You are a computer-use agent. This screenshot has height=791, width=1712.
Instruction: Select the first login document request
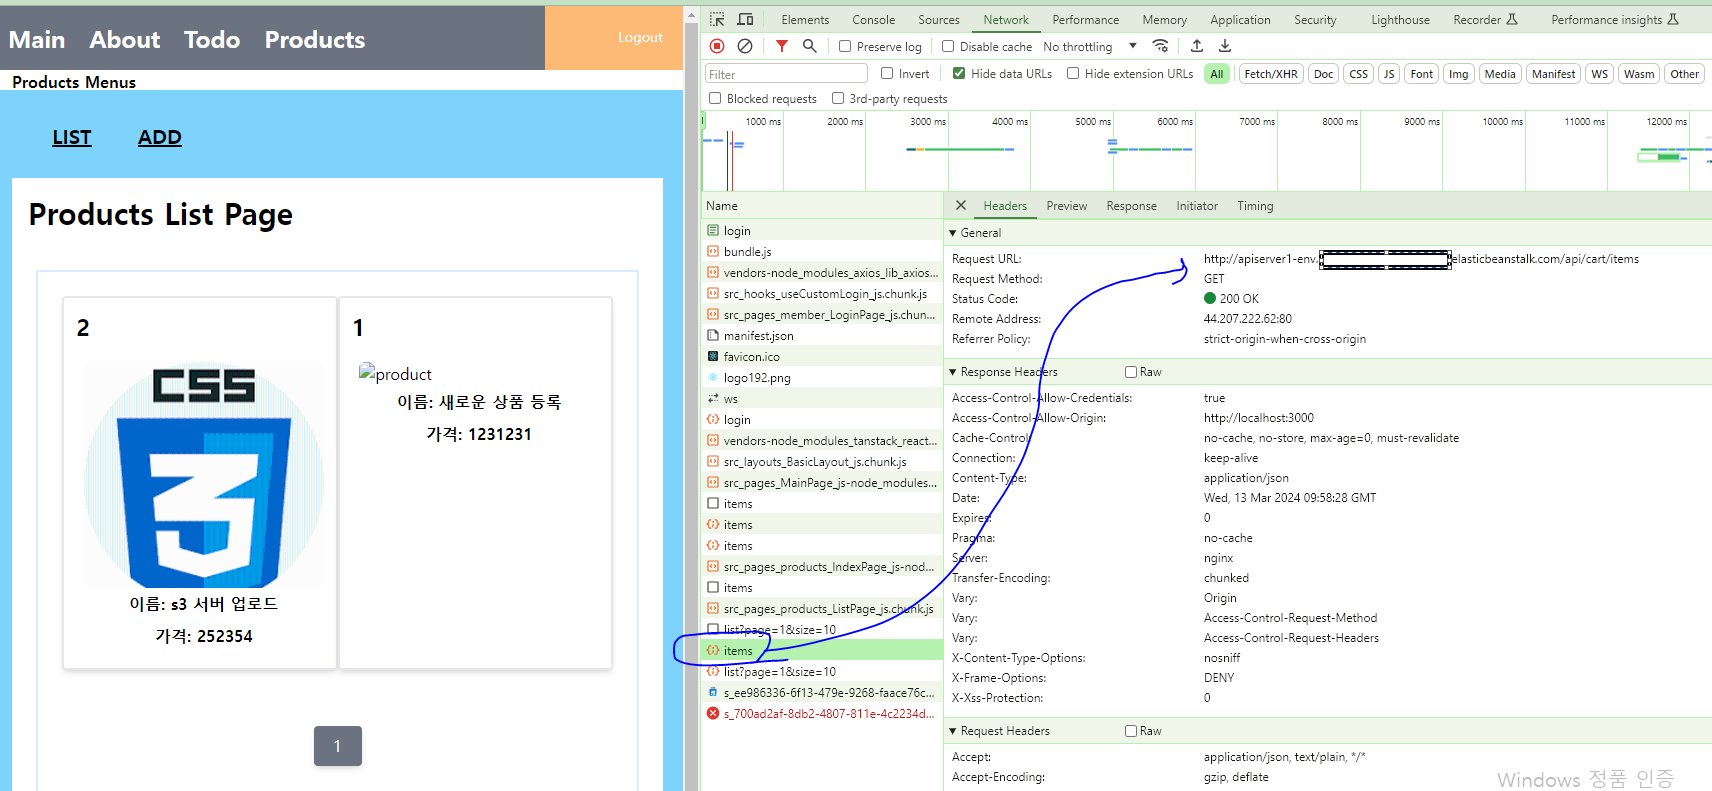point(822,231)
